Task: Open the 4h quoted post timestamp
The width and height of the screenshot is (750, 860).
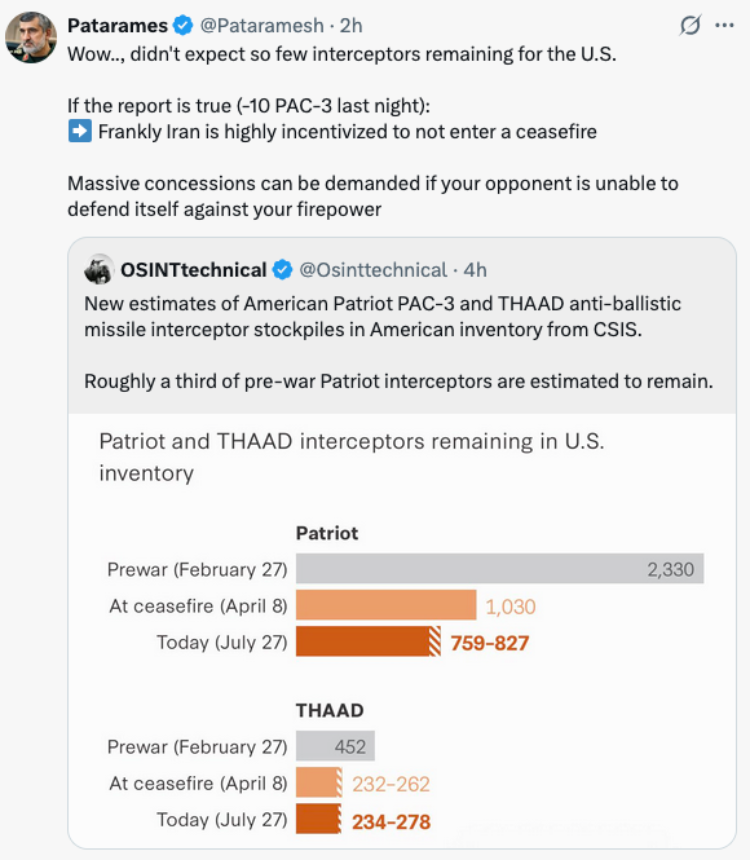Action: [x=475, y=270]
